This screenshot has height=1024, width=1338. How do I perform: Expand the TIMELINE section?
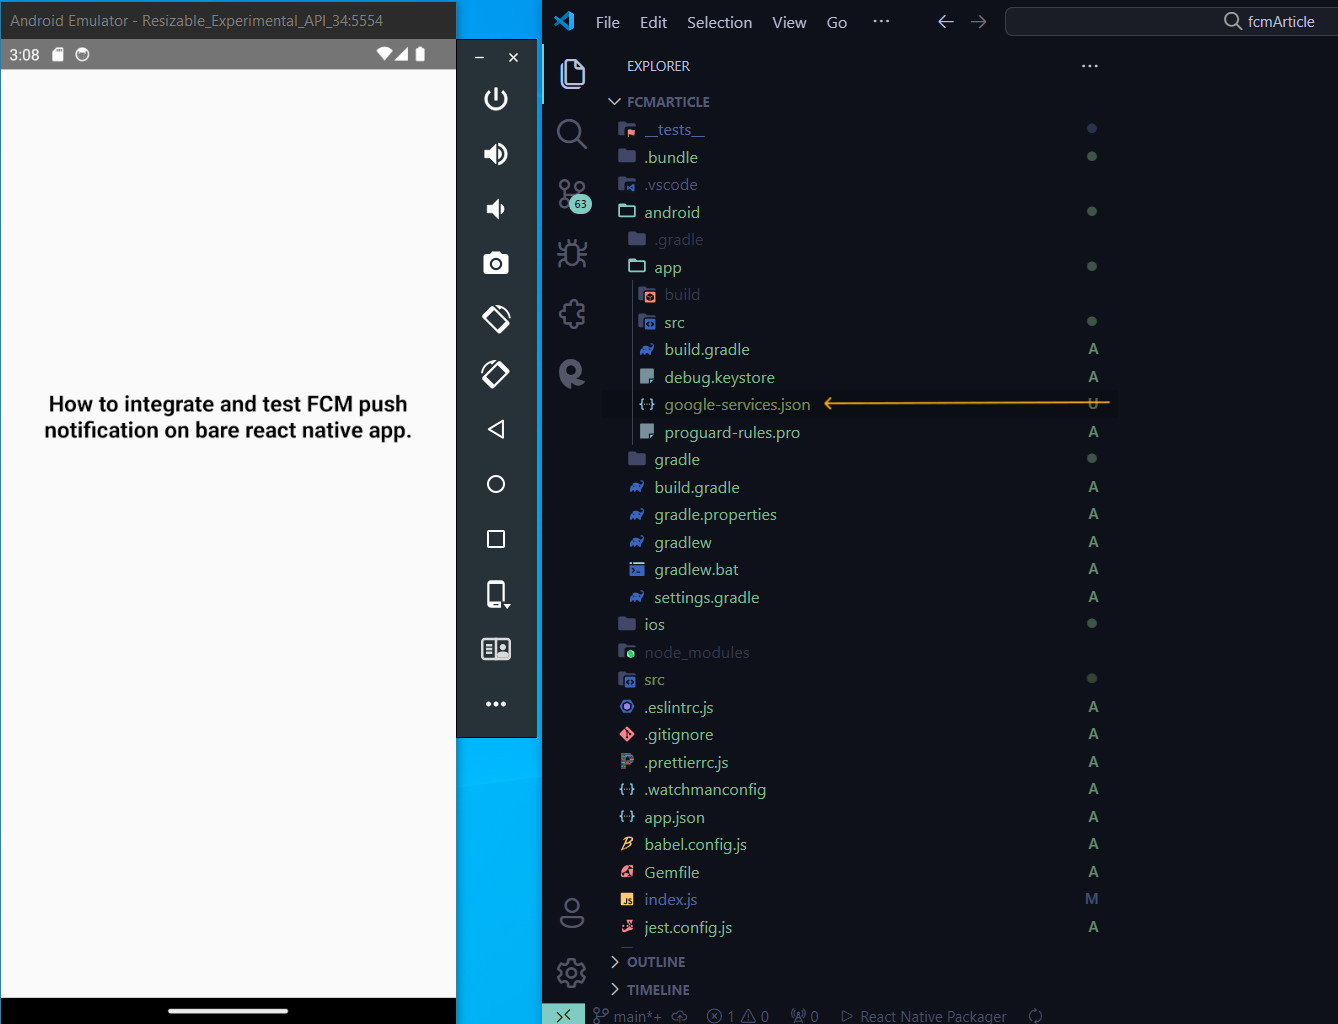coord(860,990)
